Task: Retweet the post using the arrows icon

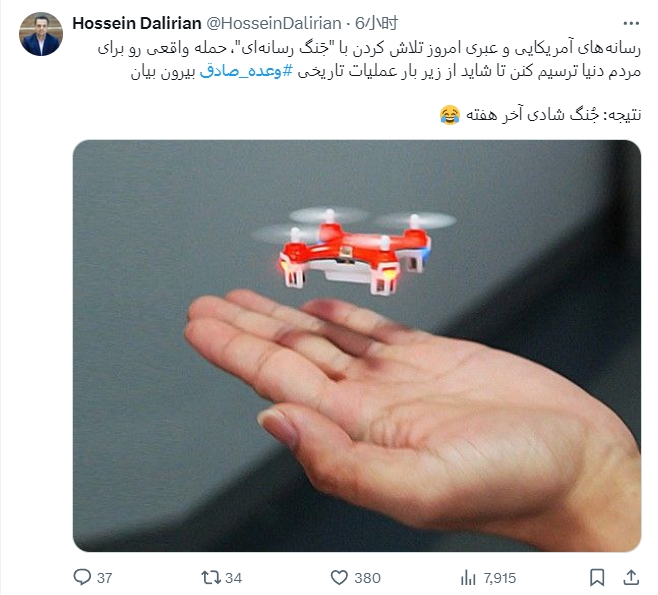Action: point(211,577)
